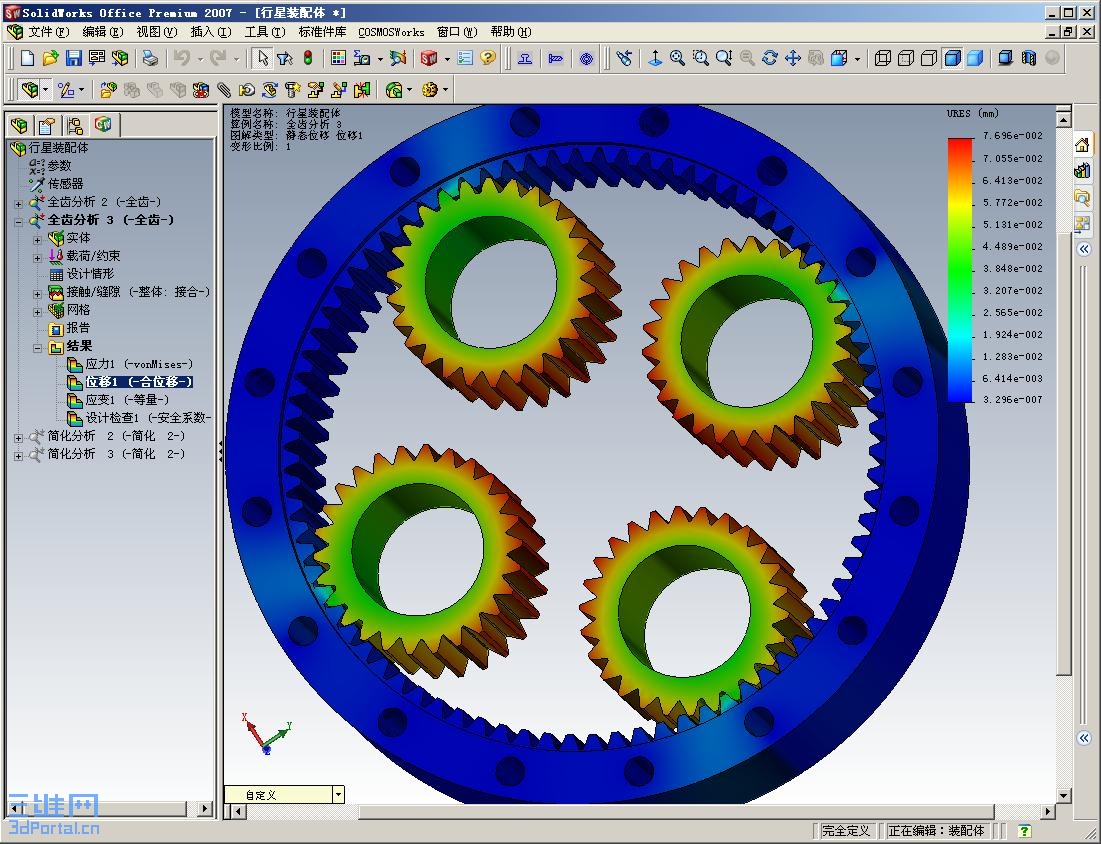Open the 工具(T) menu

pos(265,32)
